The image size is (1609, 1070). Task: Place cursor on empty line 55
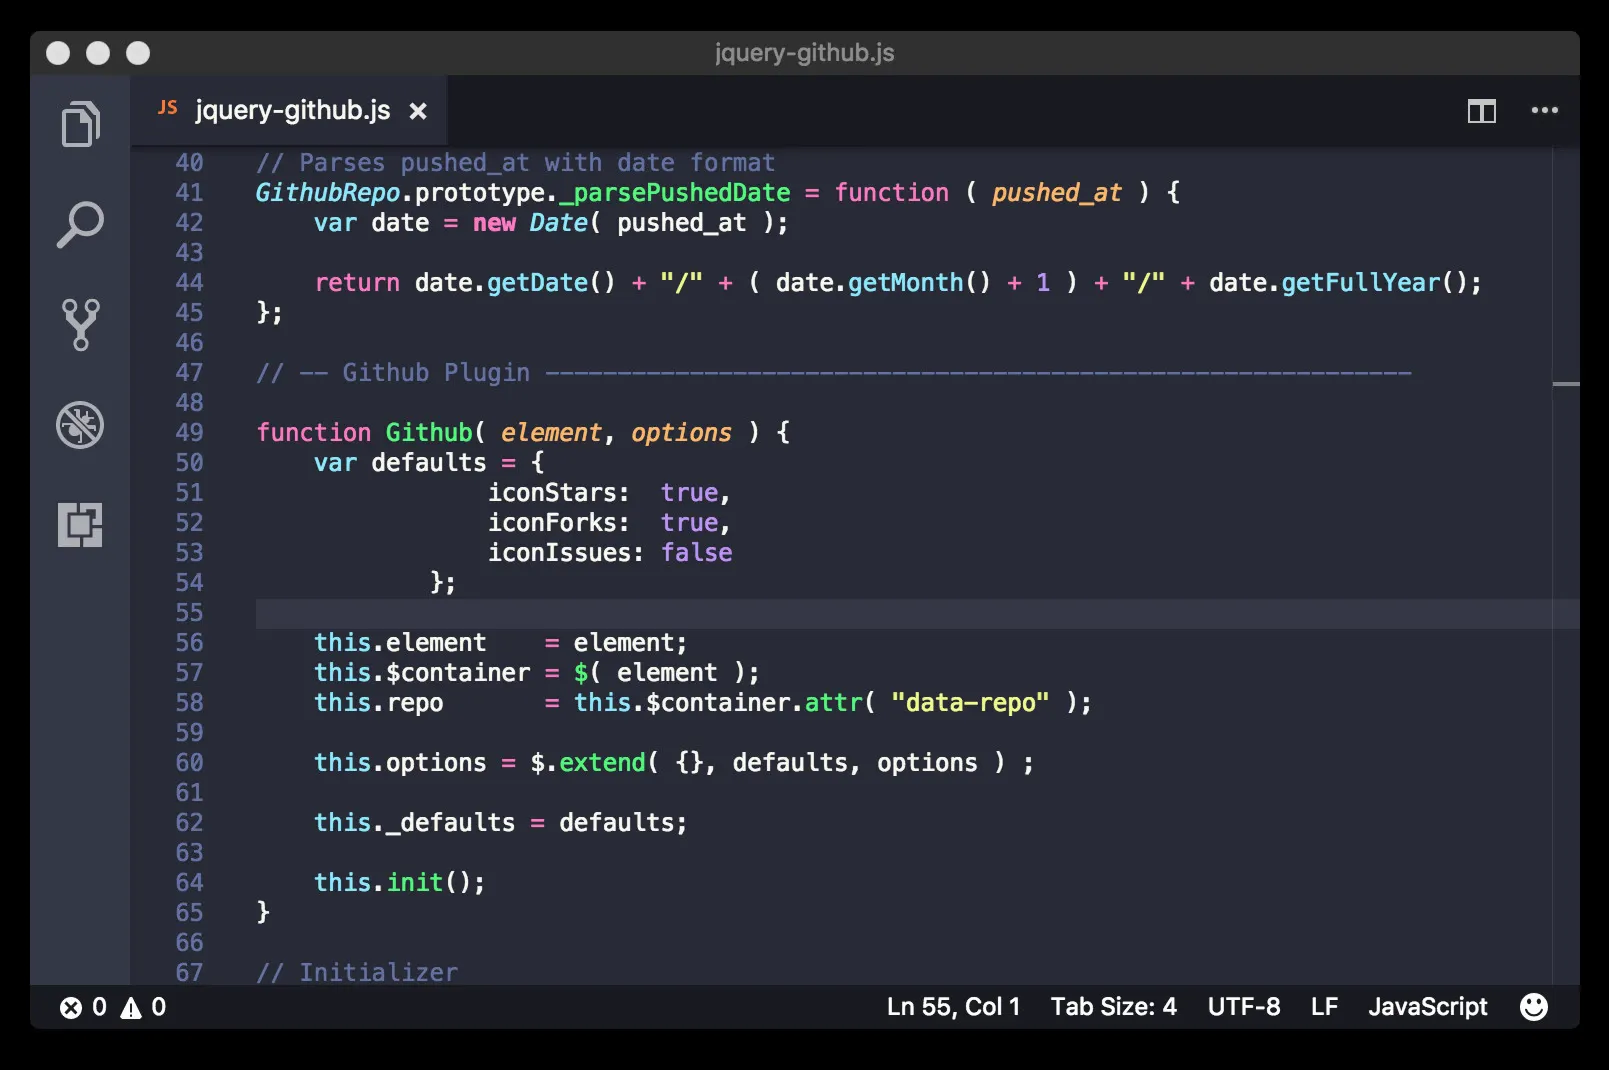click(x=917, y=613)
